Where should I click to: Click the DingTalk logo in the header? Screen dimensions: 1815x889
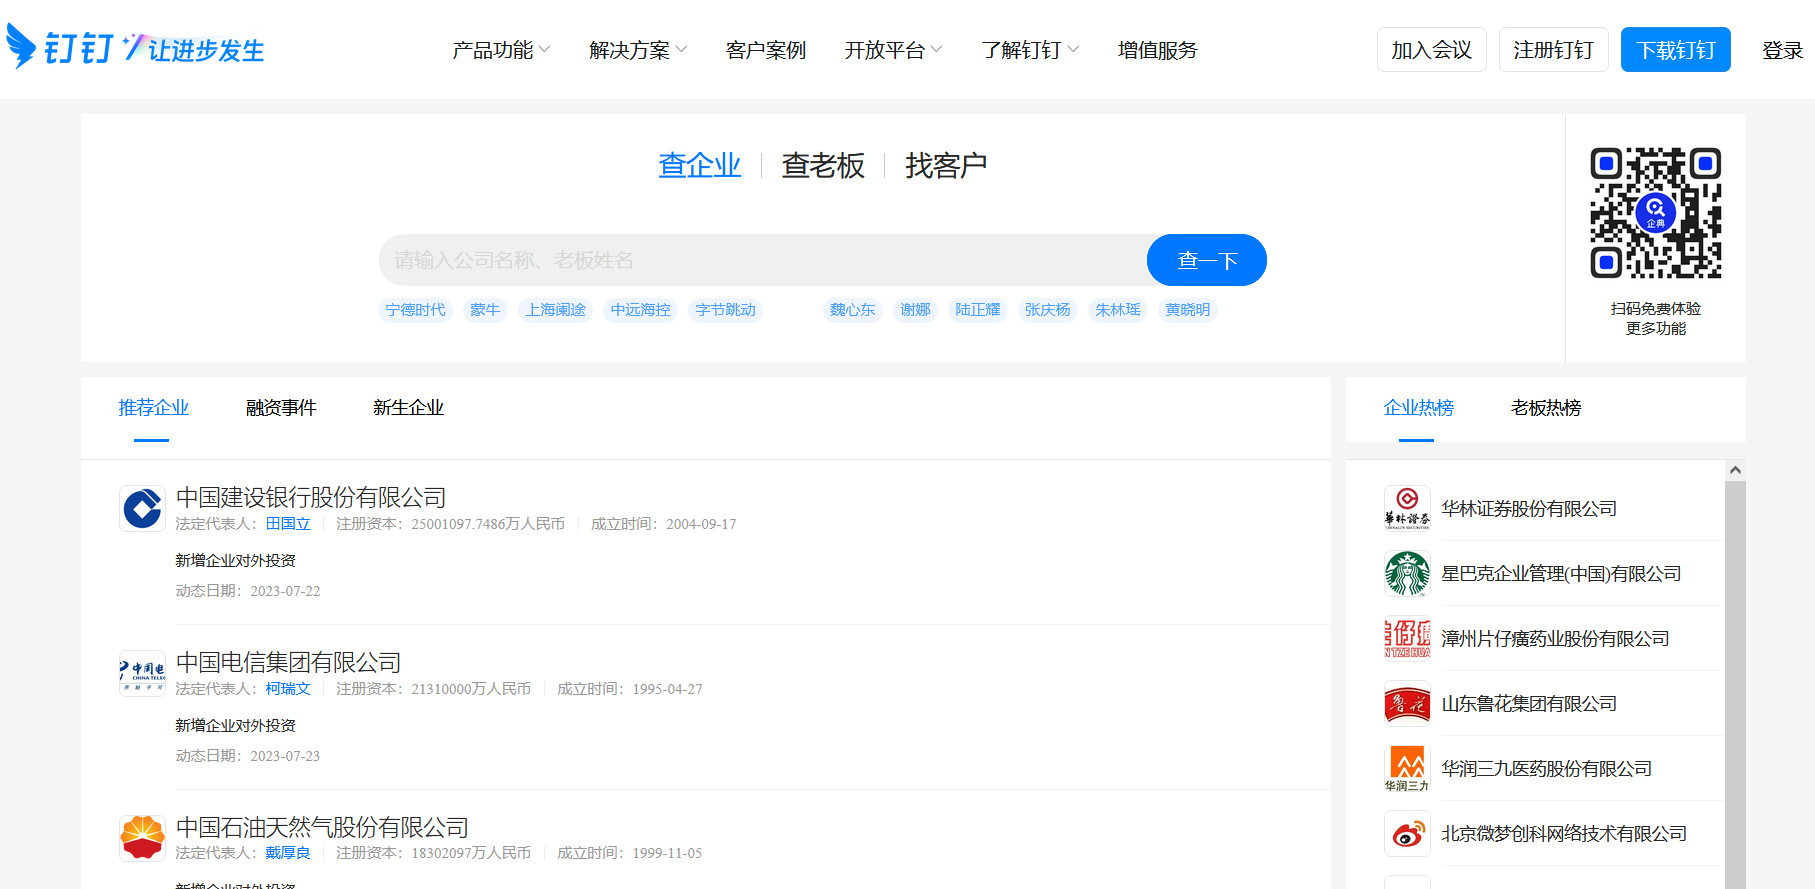[136, 47]
